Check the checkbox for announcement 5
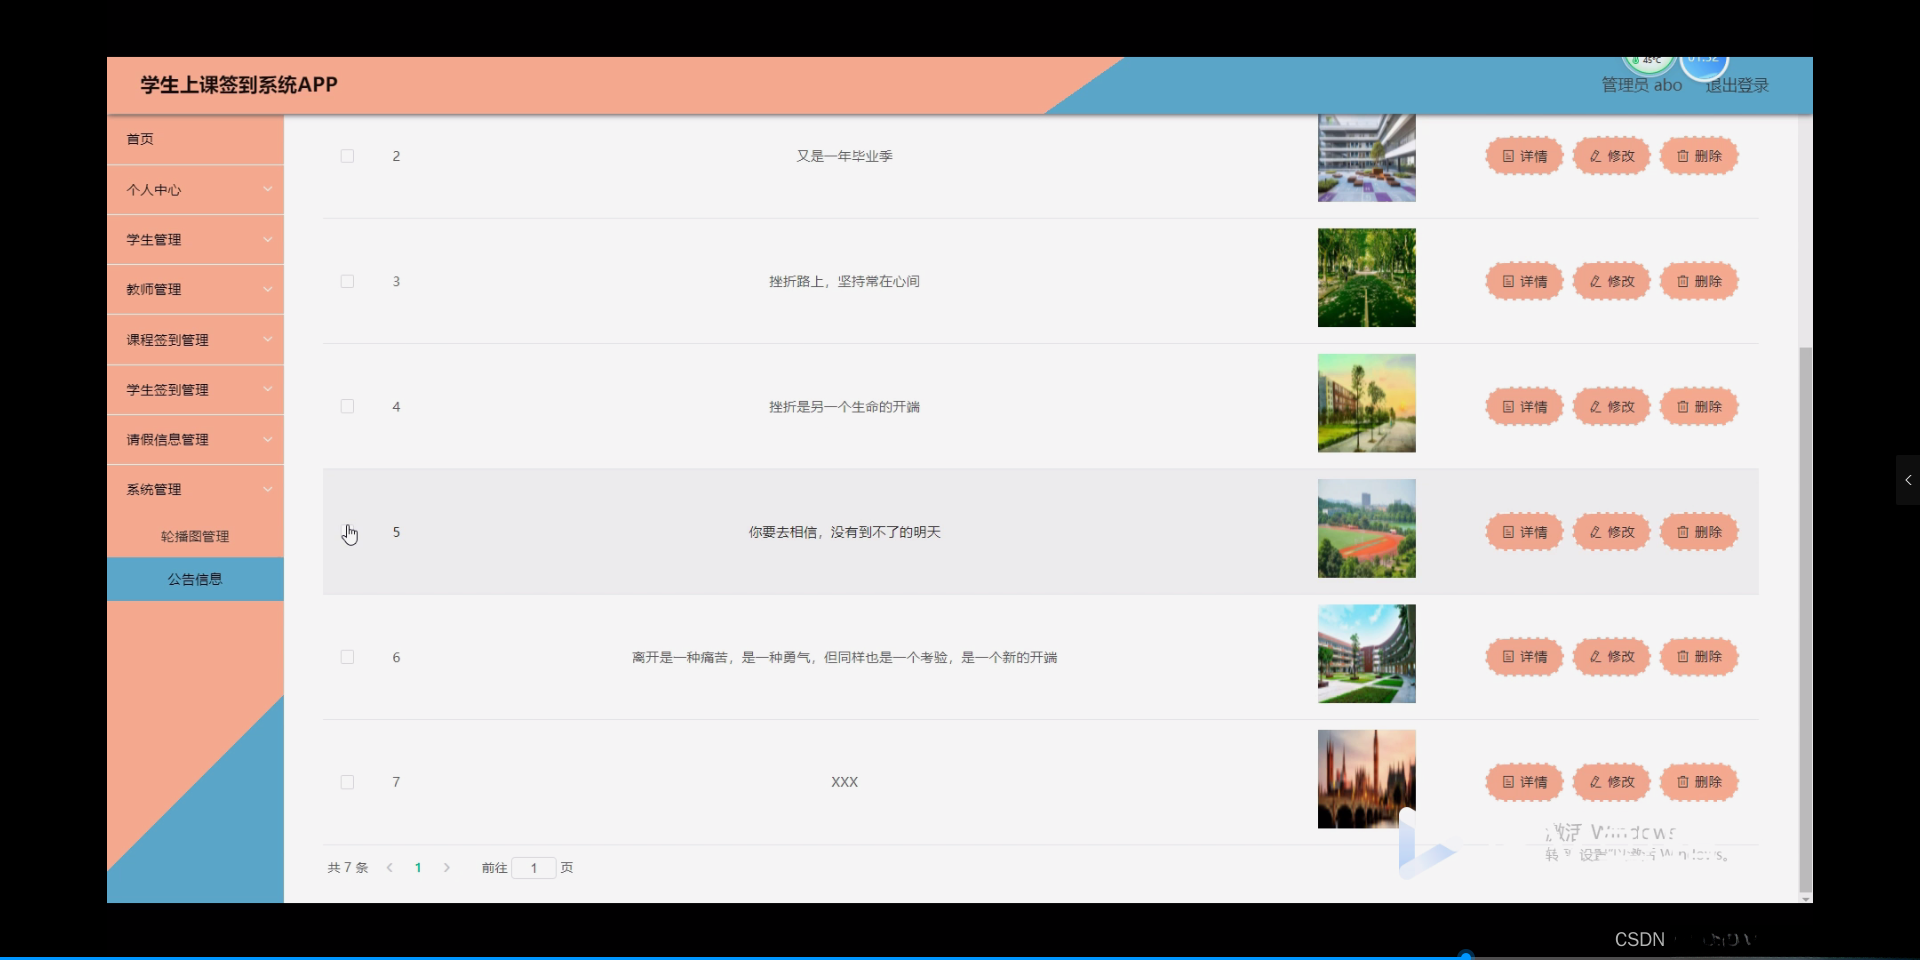The height and width of the screenshot is (960, 1920). coord(347,531)
